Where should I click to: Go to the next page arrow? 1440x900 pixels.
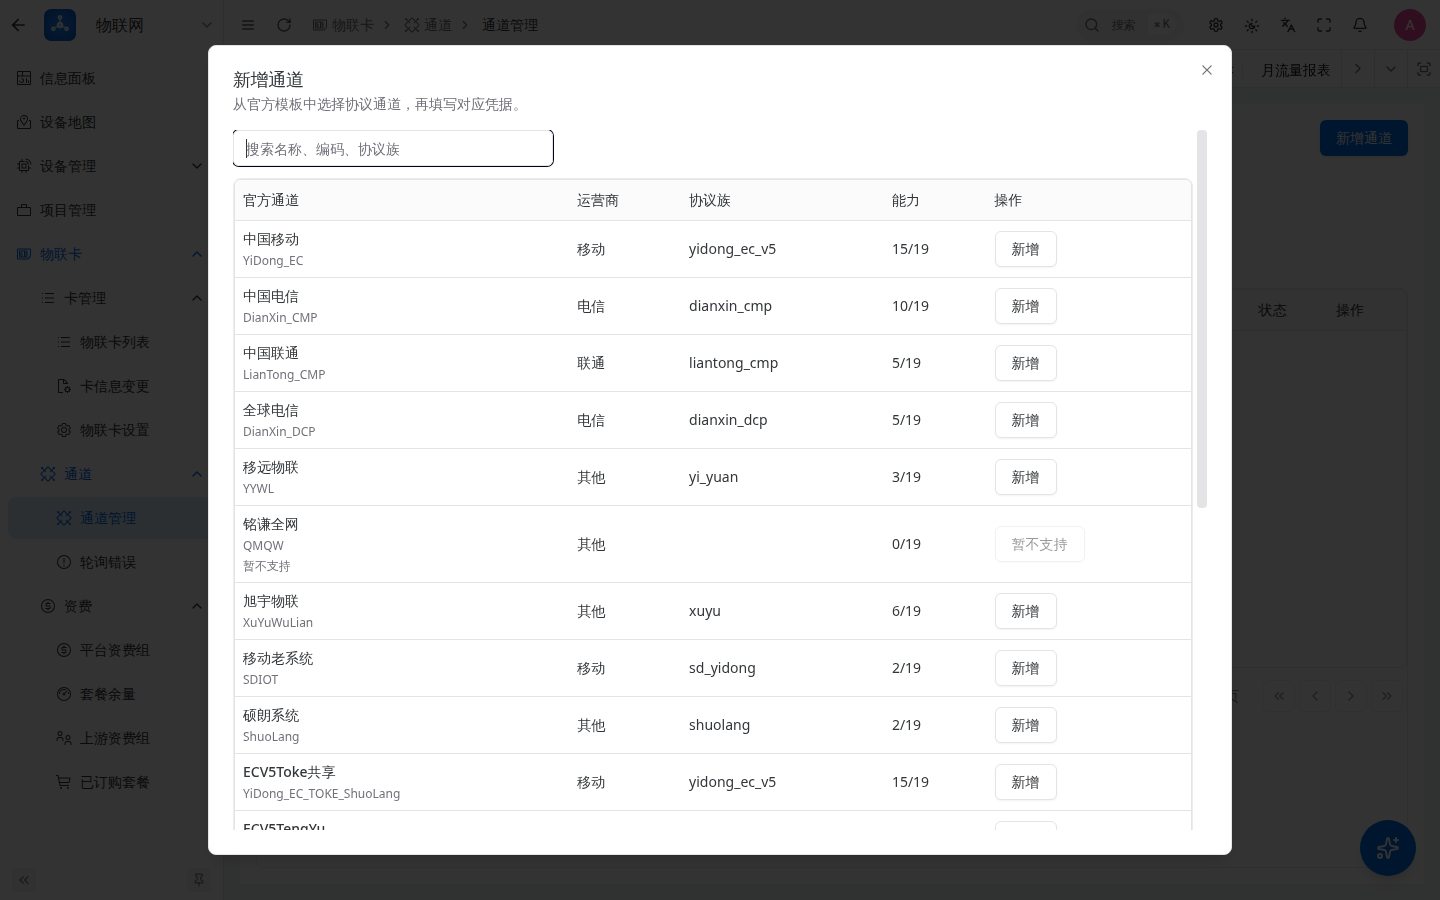click(x=1351, y=696)
